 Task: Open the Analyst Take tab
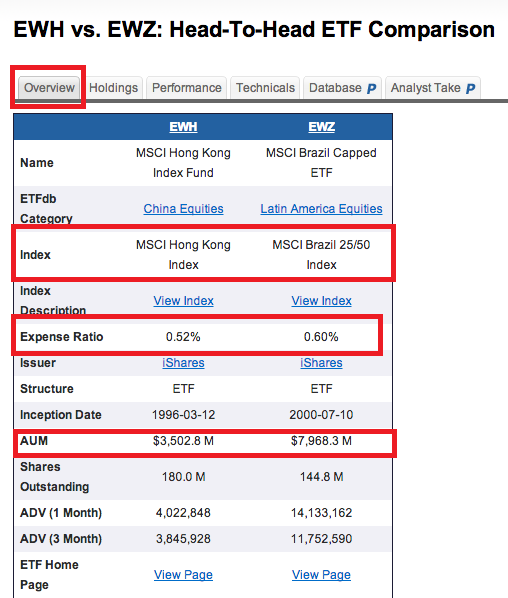(433, 88)
